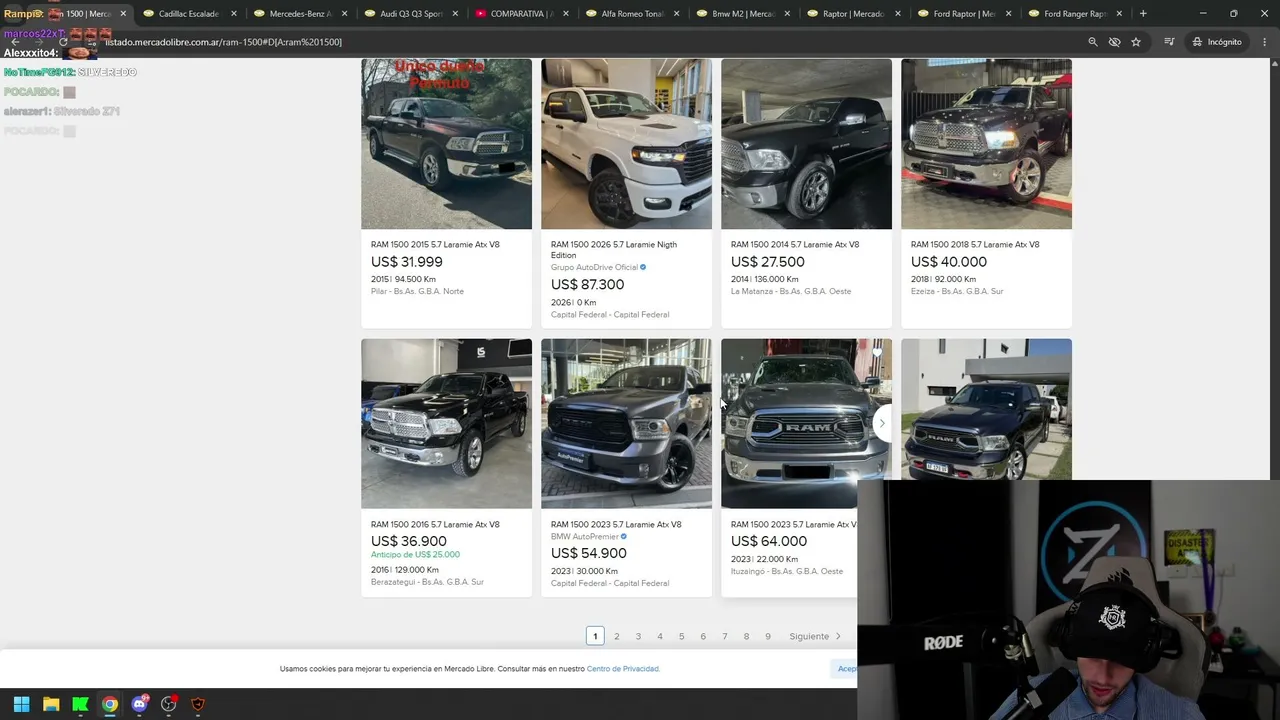This screenshot has width=1280, height=720.
Task: Click the US$ 40.000 price
Action: [x=949, y=262]
